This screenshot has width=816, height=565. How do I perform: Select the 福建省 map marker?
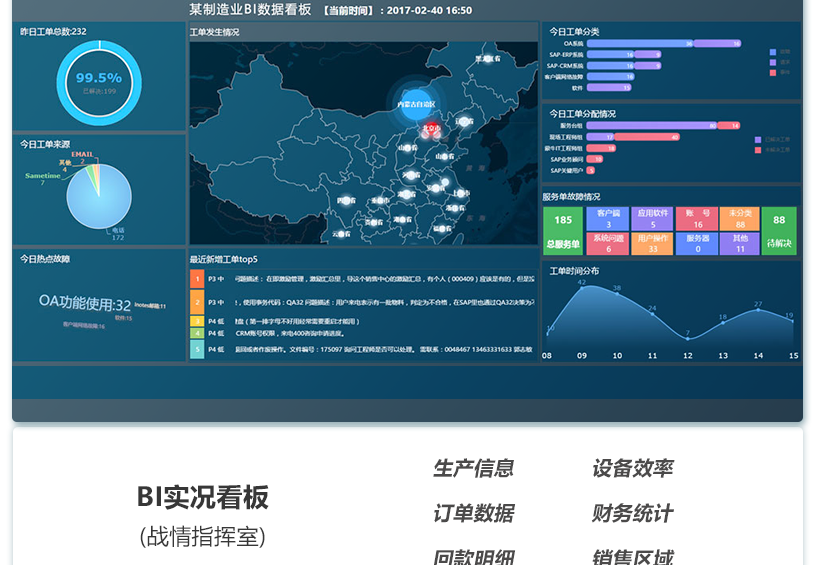click(442, 228)
